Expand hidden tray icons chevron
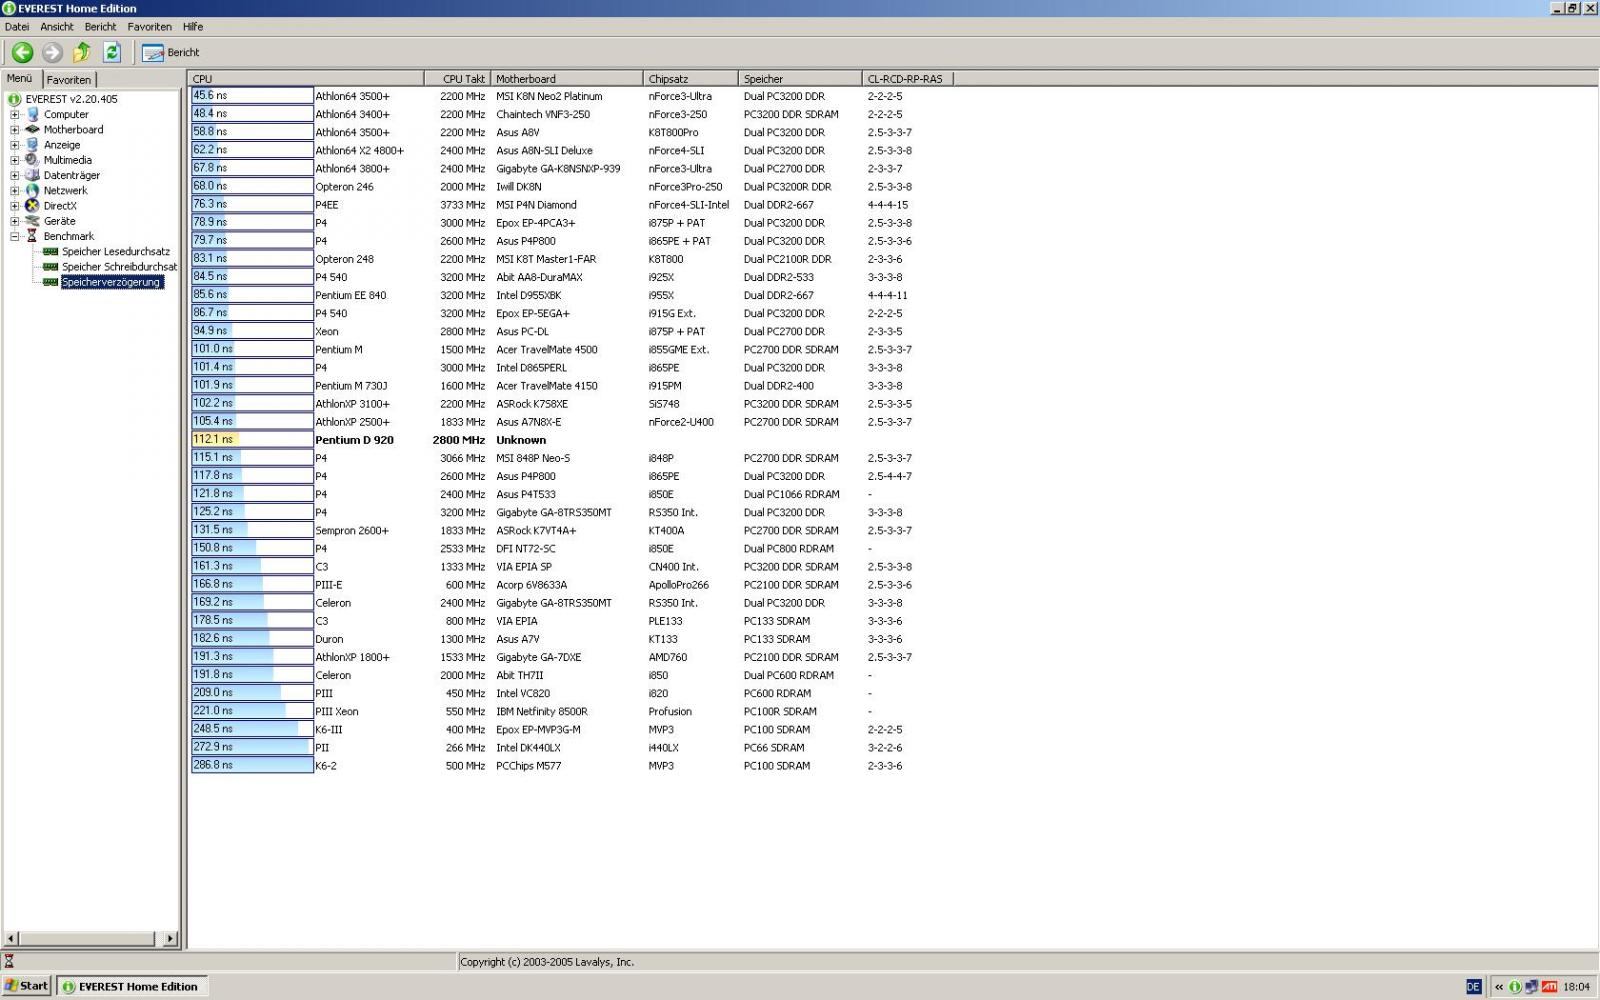1600x1000 pixels. [1499, 987]
